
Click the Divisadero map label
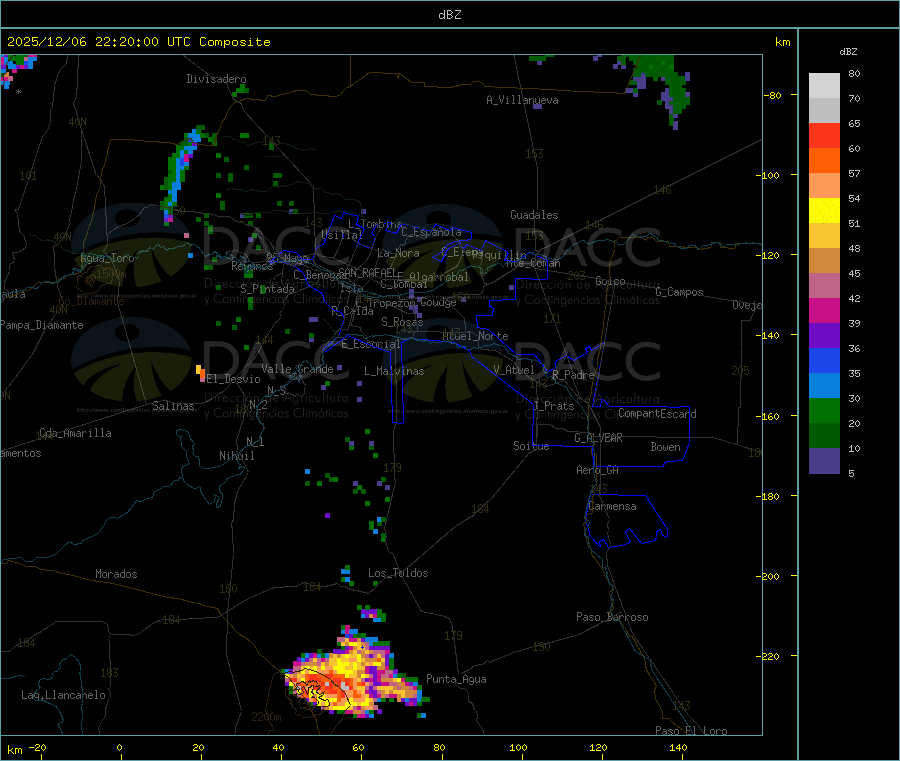tap(216, 79)
